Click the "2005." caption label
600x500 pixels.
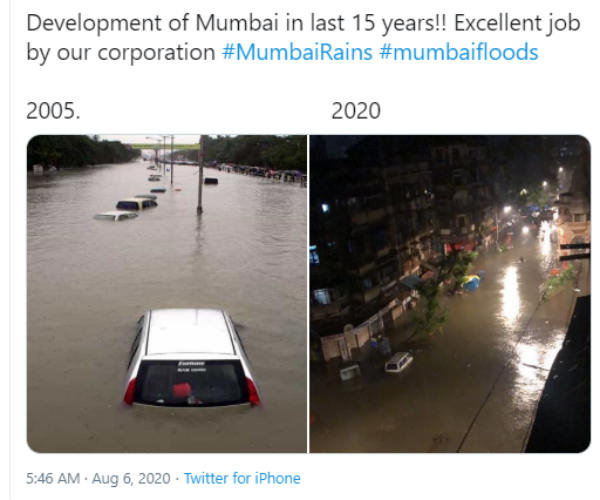click(x=53, y=111)
